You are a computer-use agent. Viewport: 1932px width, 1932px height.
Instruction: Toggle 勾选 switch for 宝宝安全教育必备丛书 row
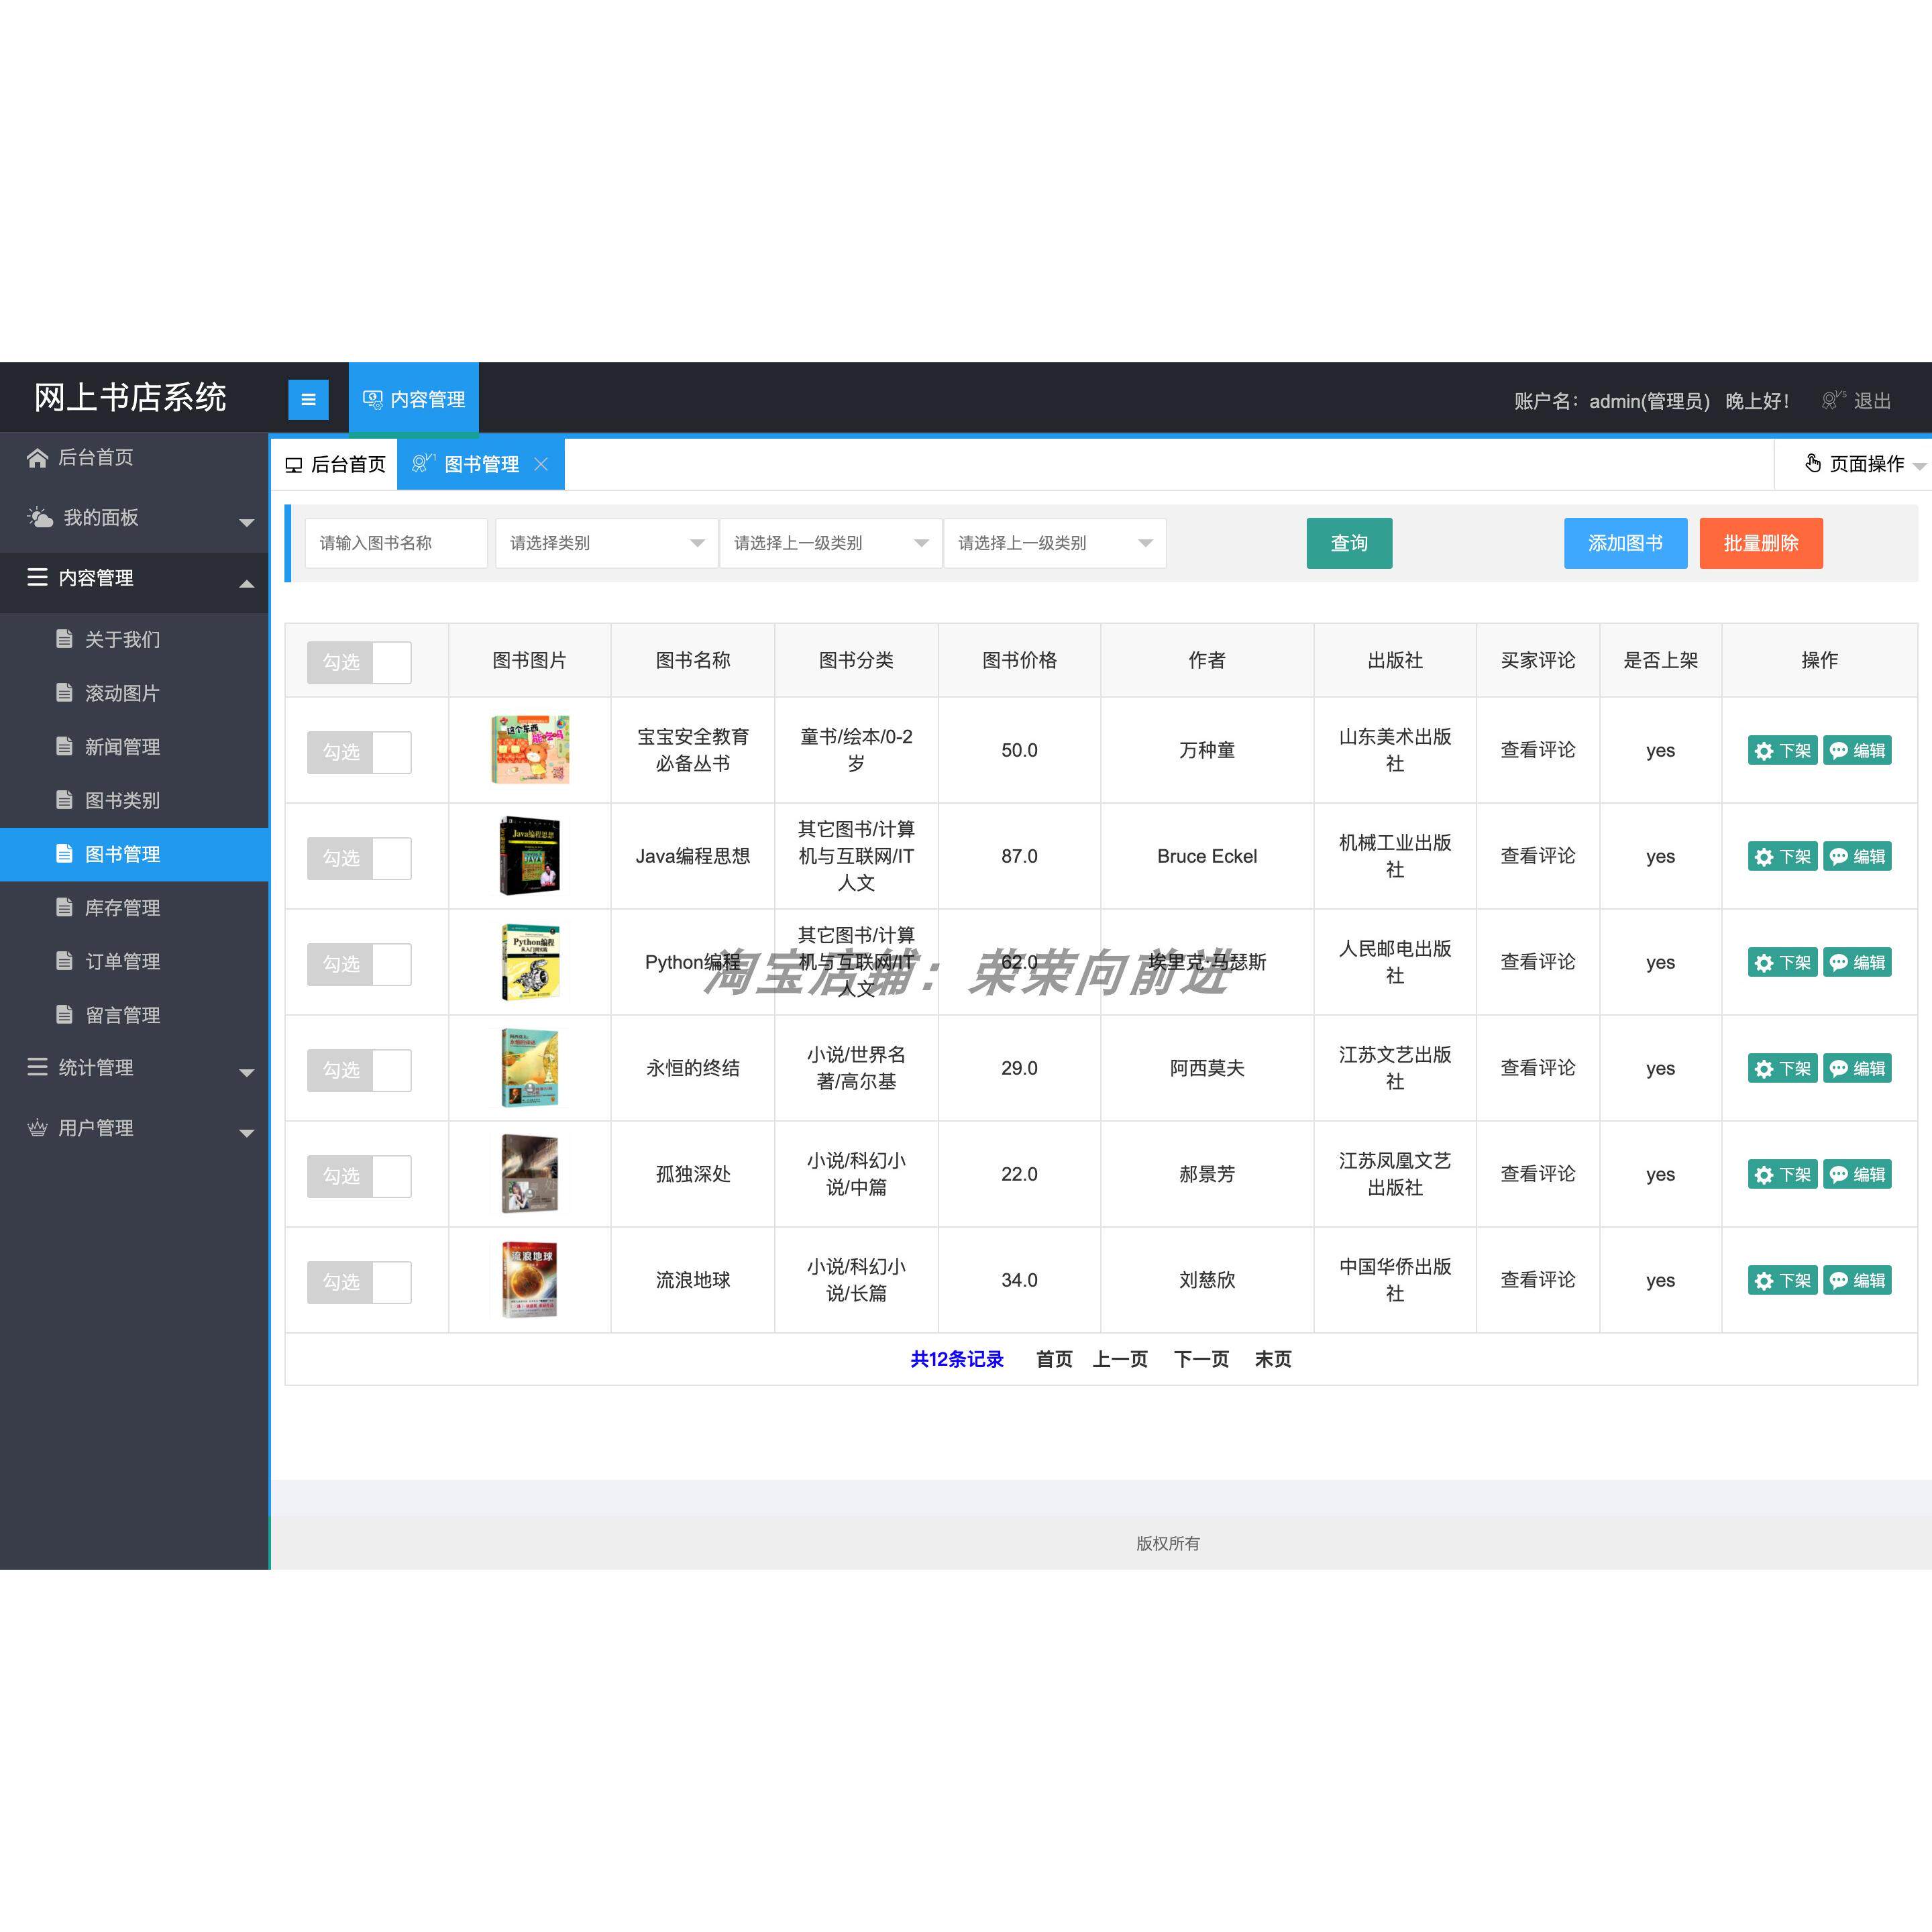coord(359,751)
